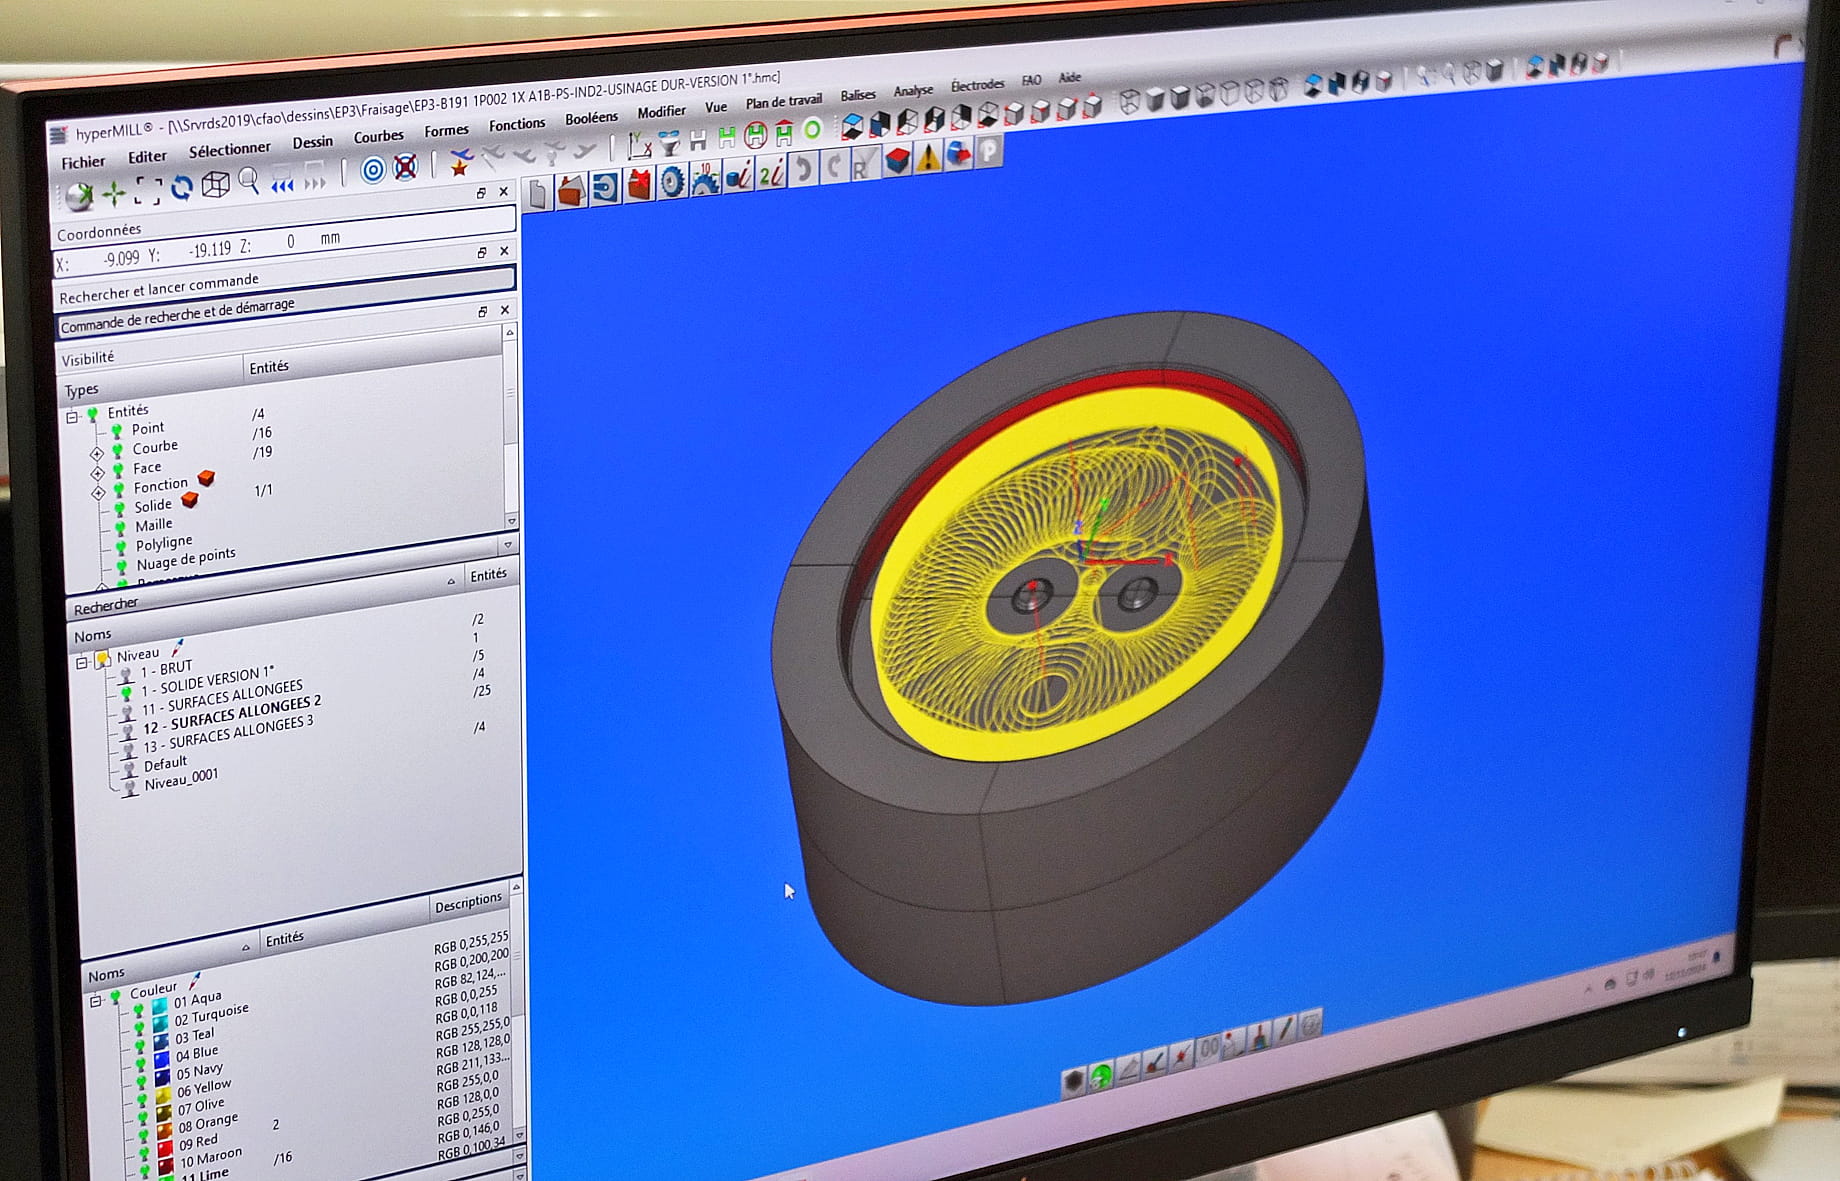This screenshot has height=1181, width=1840.
Task: Select the 12 - SURFACES ALLONGEES 2 level
Action: [231, 715]
